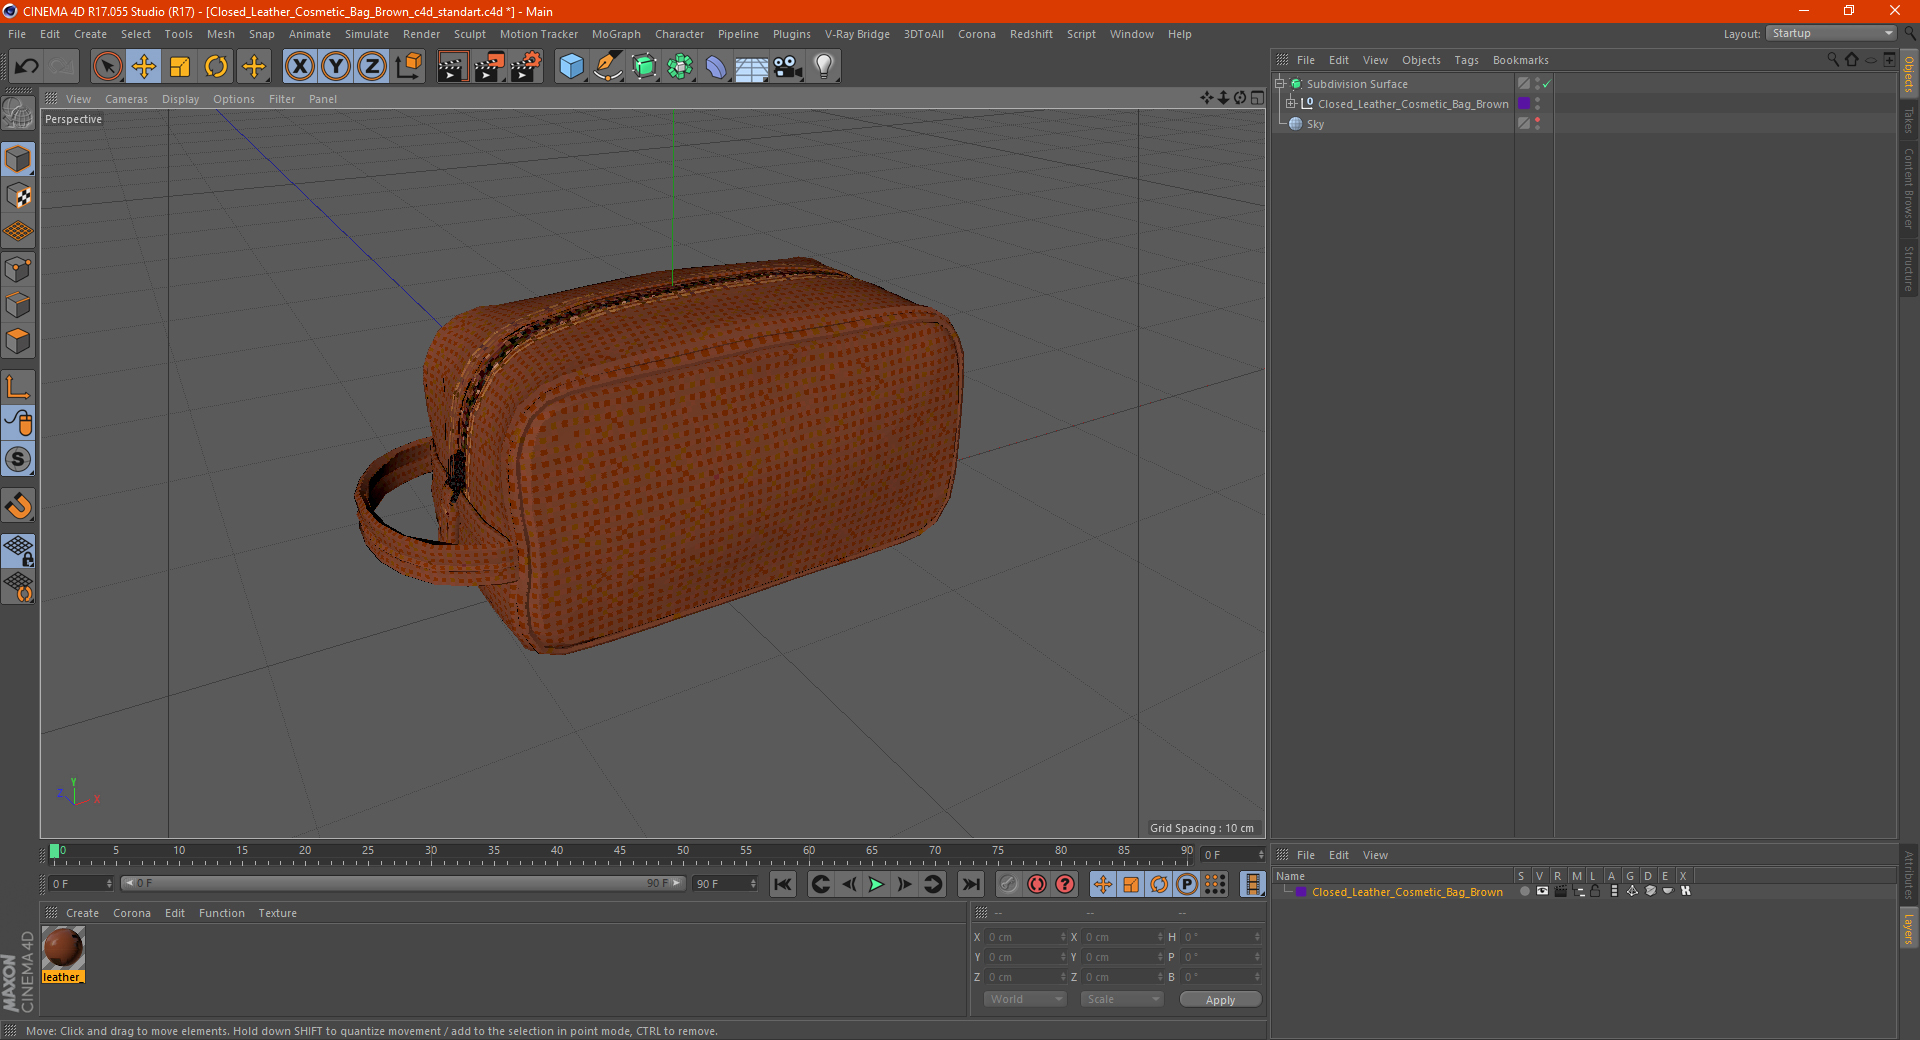This screenshot has width=1920, height=1040.
Task: Click the X position 0 cm stepper arrows
Action: (1063, 937)
